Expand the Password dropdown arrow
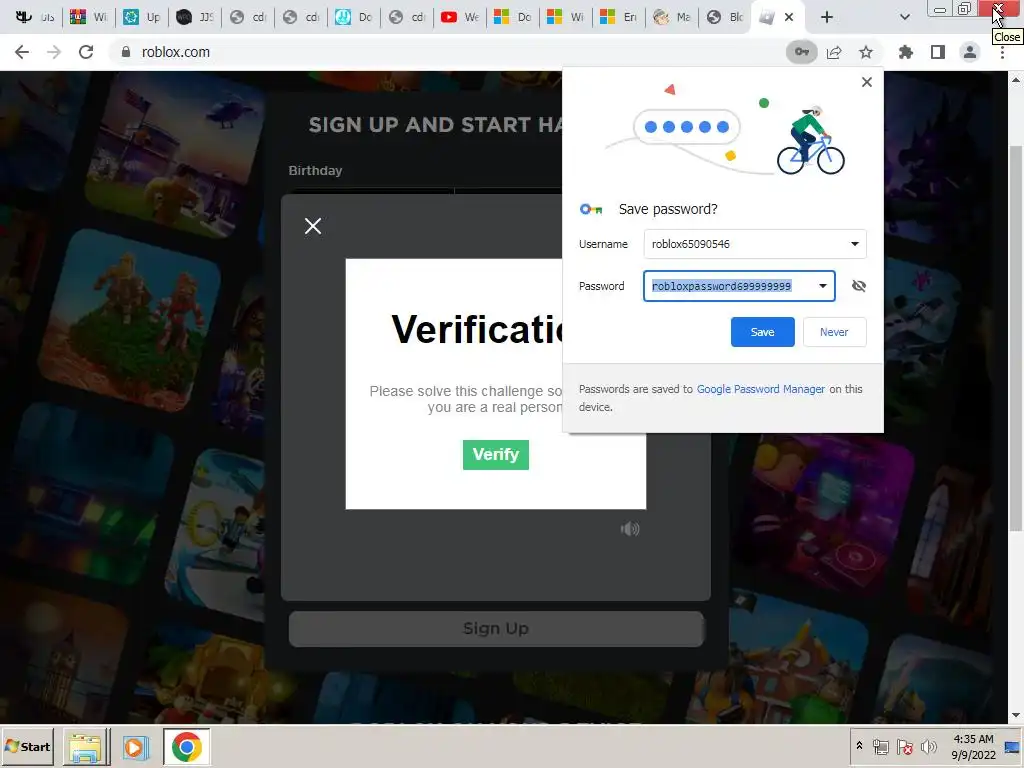 pyautogui.click(x=822, y=286)
